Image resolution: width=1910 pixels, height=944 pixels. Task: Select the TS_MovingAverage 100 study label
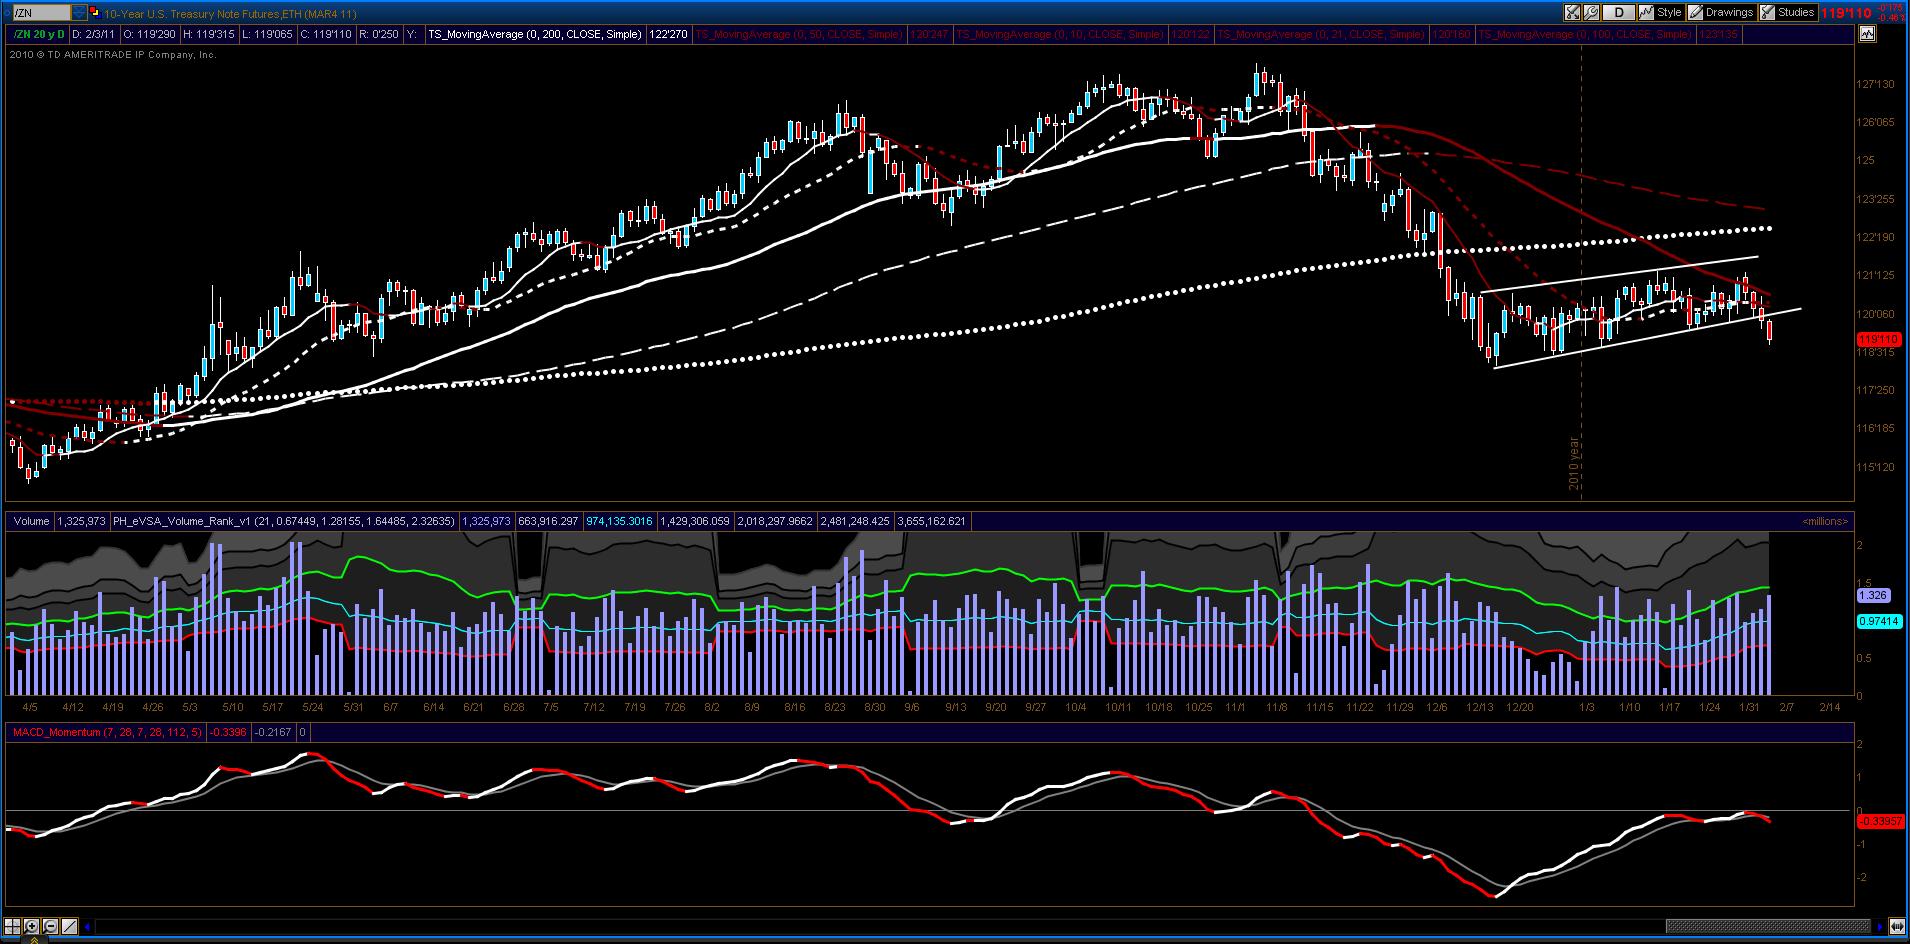[x=1586, y=34]
